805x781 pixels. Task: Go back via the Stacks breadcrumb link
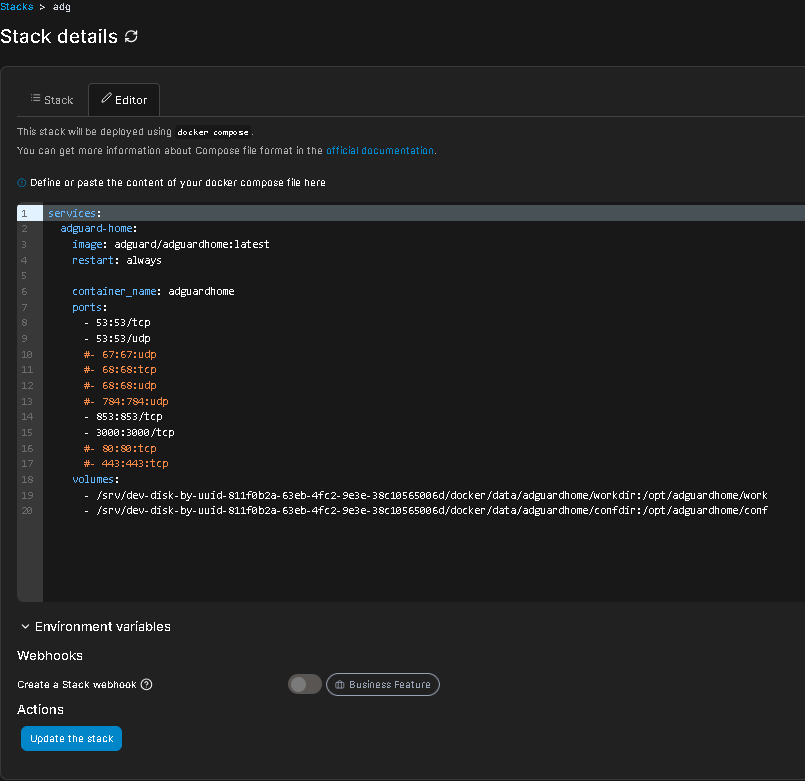click(16, 6)
